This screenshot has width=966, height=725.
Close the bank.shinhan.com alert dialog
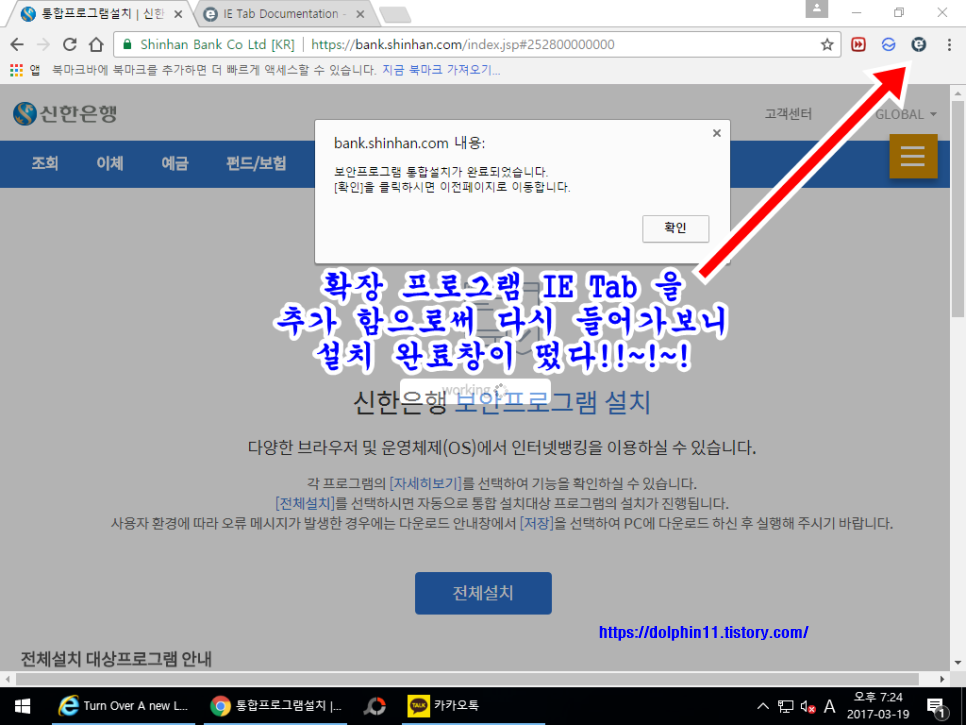click(716, 133)
